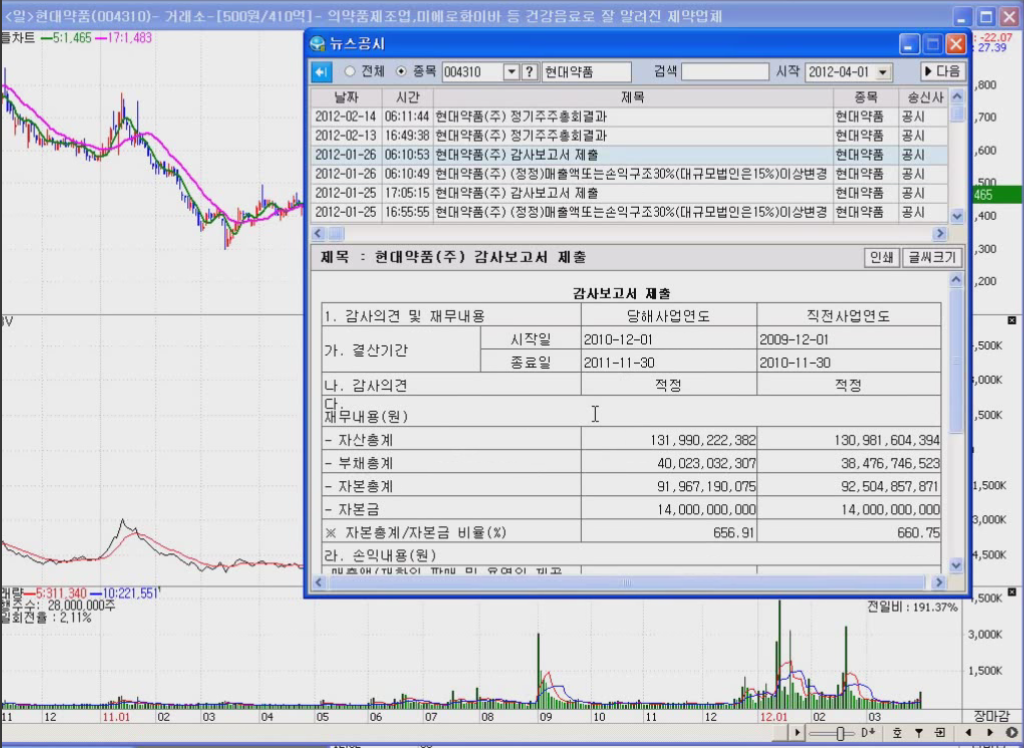Click the green 465 price tag on chart axis
Screen dimensions: 1024x748
pos(997,195)
